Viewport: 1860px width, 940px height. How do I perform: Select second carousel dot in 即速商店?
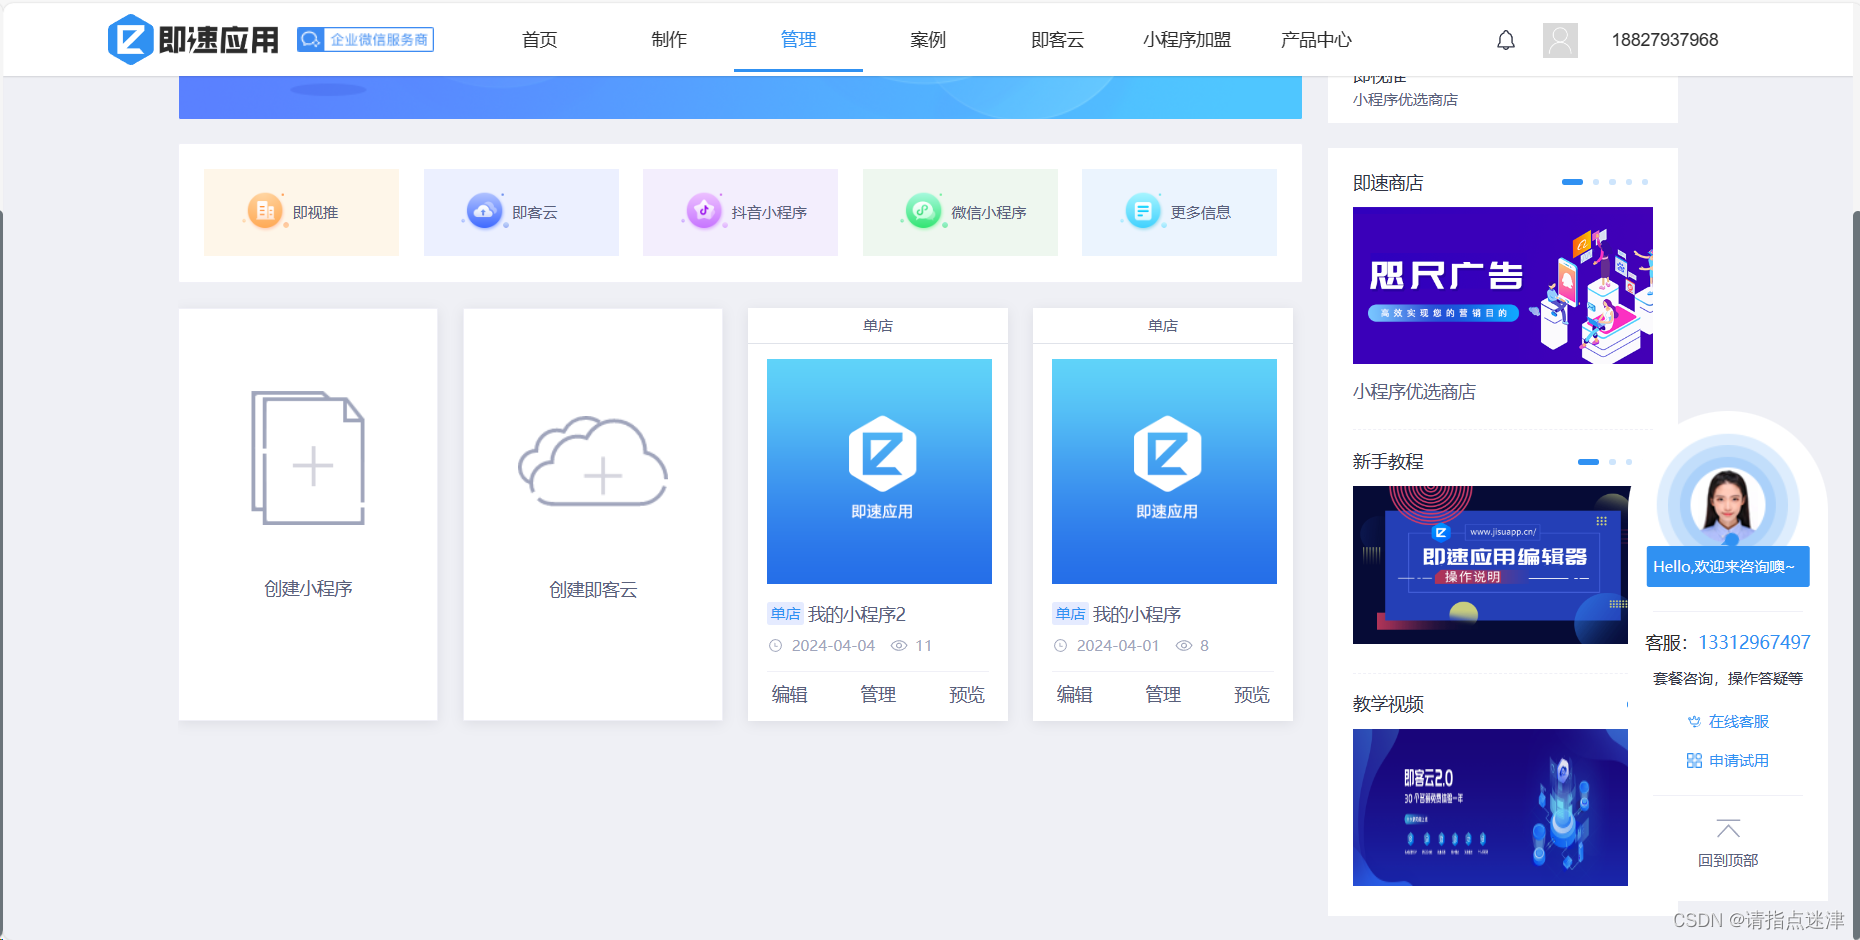[1596, 182]
